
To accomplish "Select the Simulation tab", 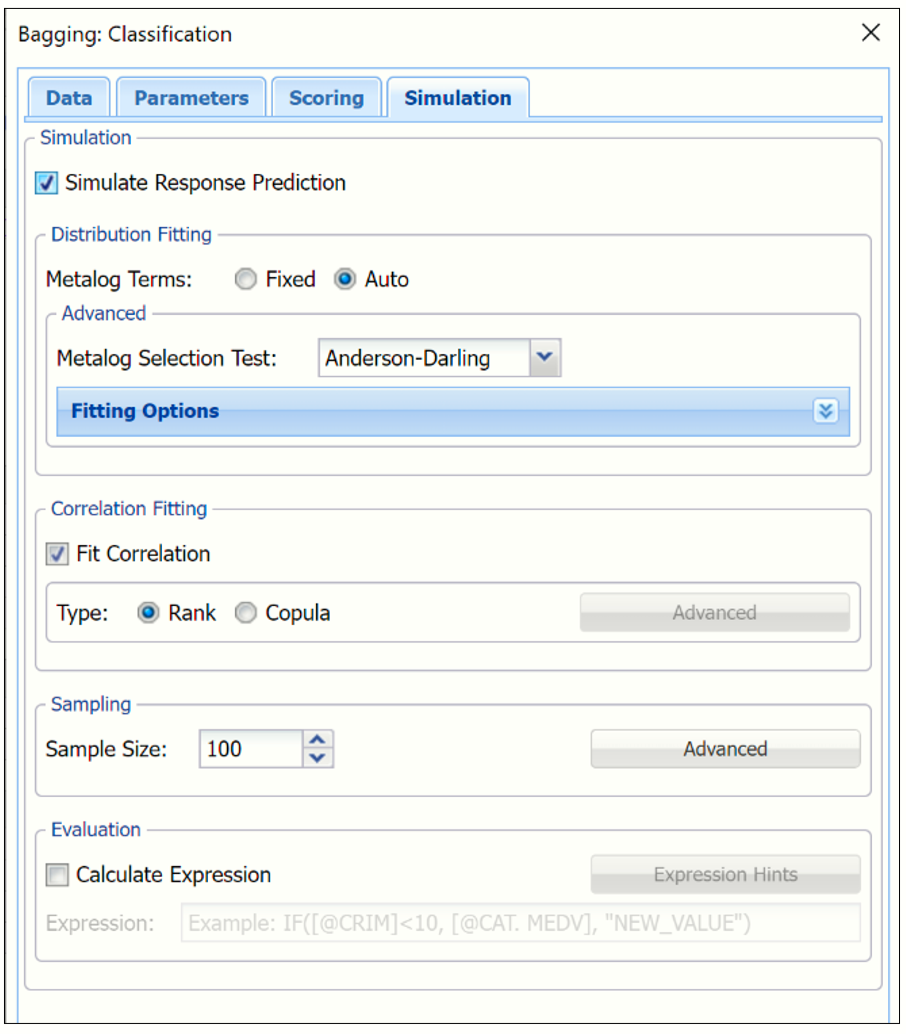I will click(457, 98).
